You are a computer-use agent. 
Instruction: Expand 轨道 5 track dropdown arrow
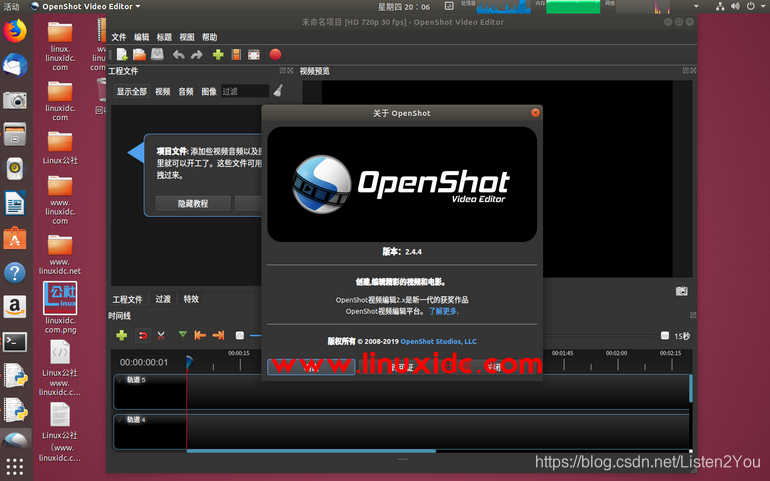click(x=119, y=379)
